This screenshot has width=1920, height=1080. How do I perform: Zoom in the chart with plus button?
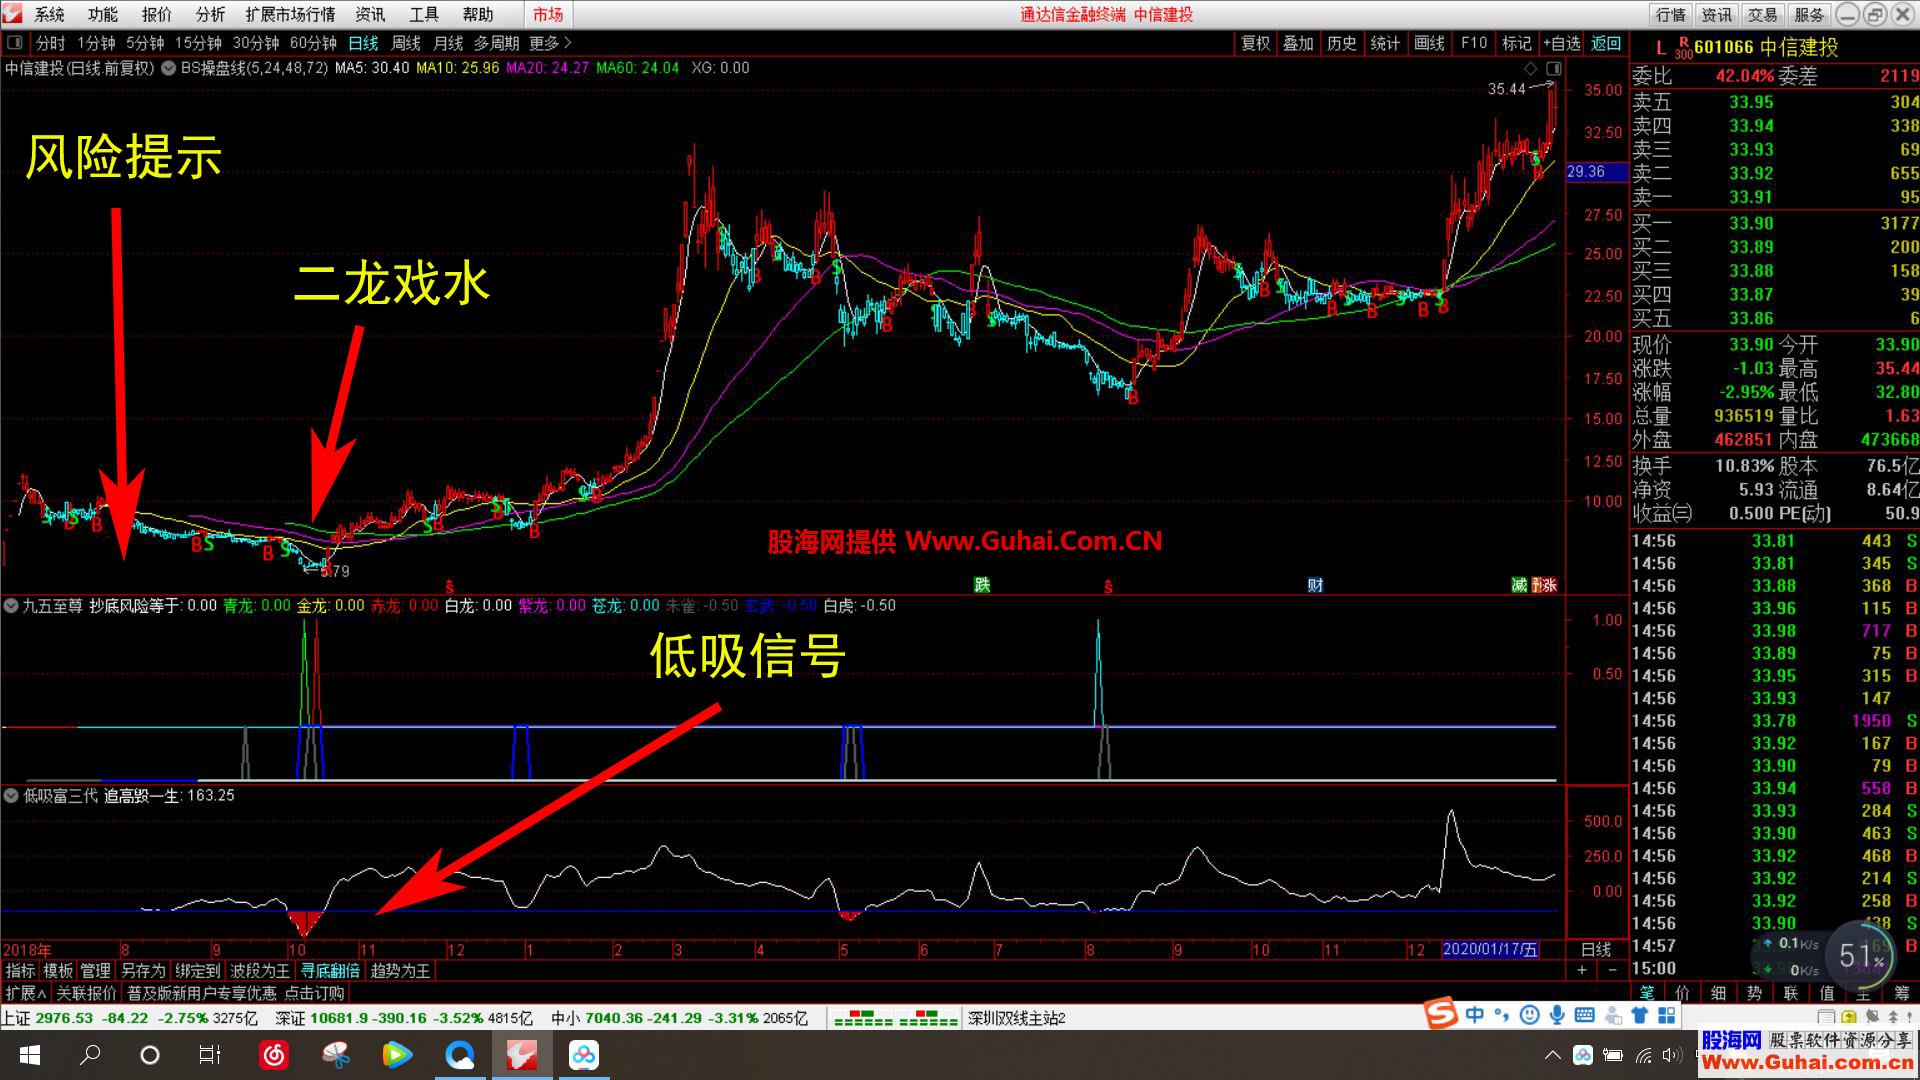[1582, 970]
